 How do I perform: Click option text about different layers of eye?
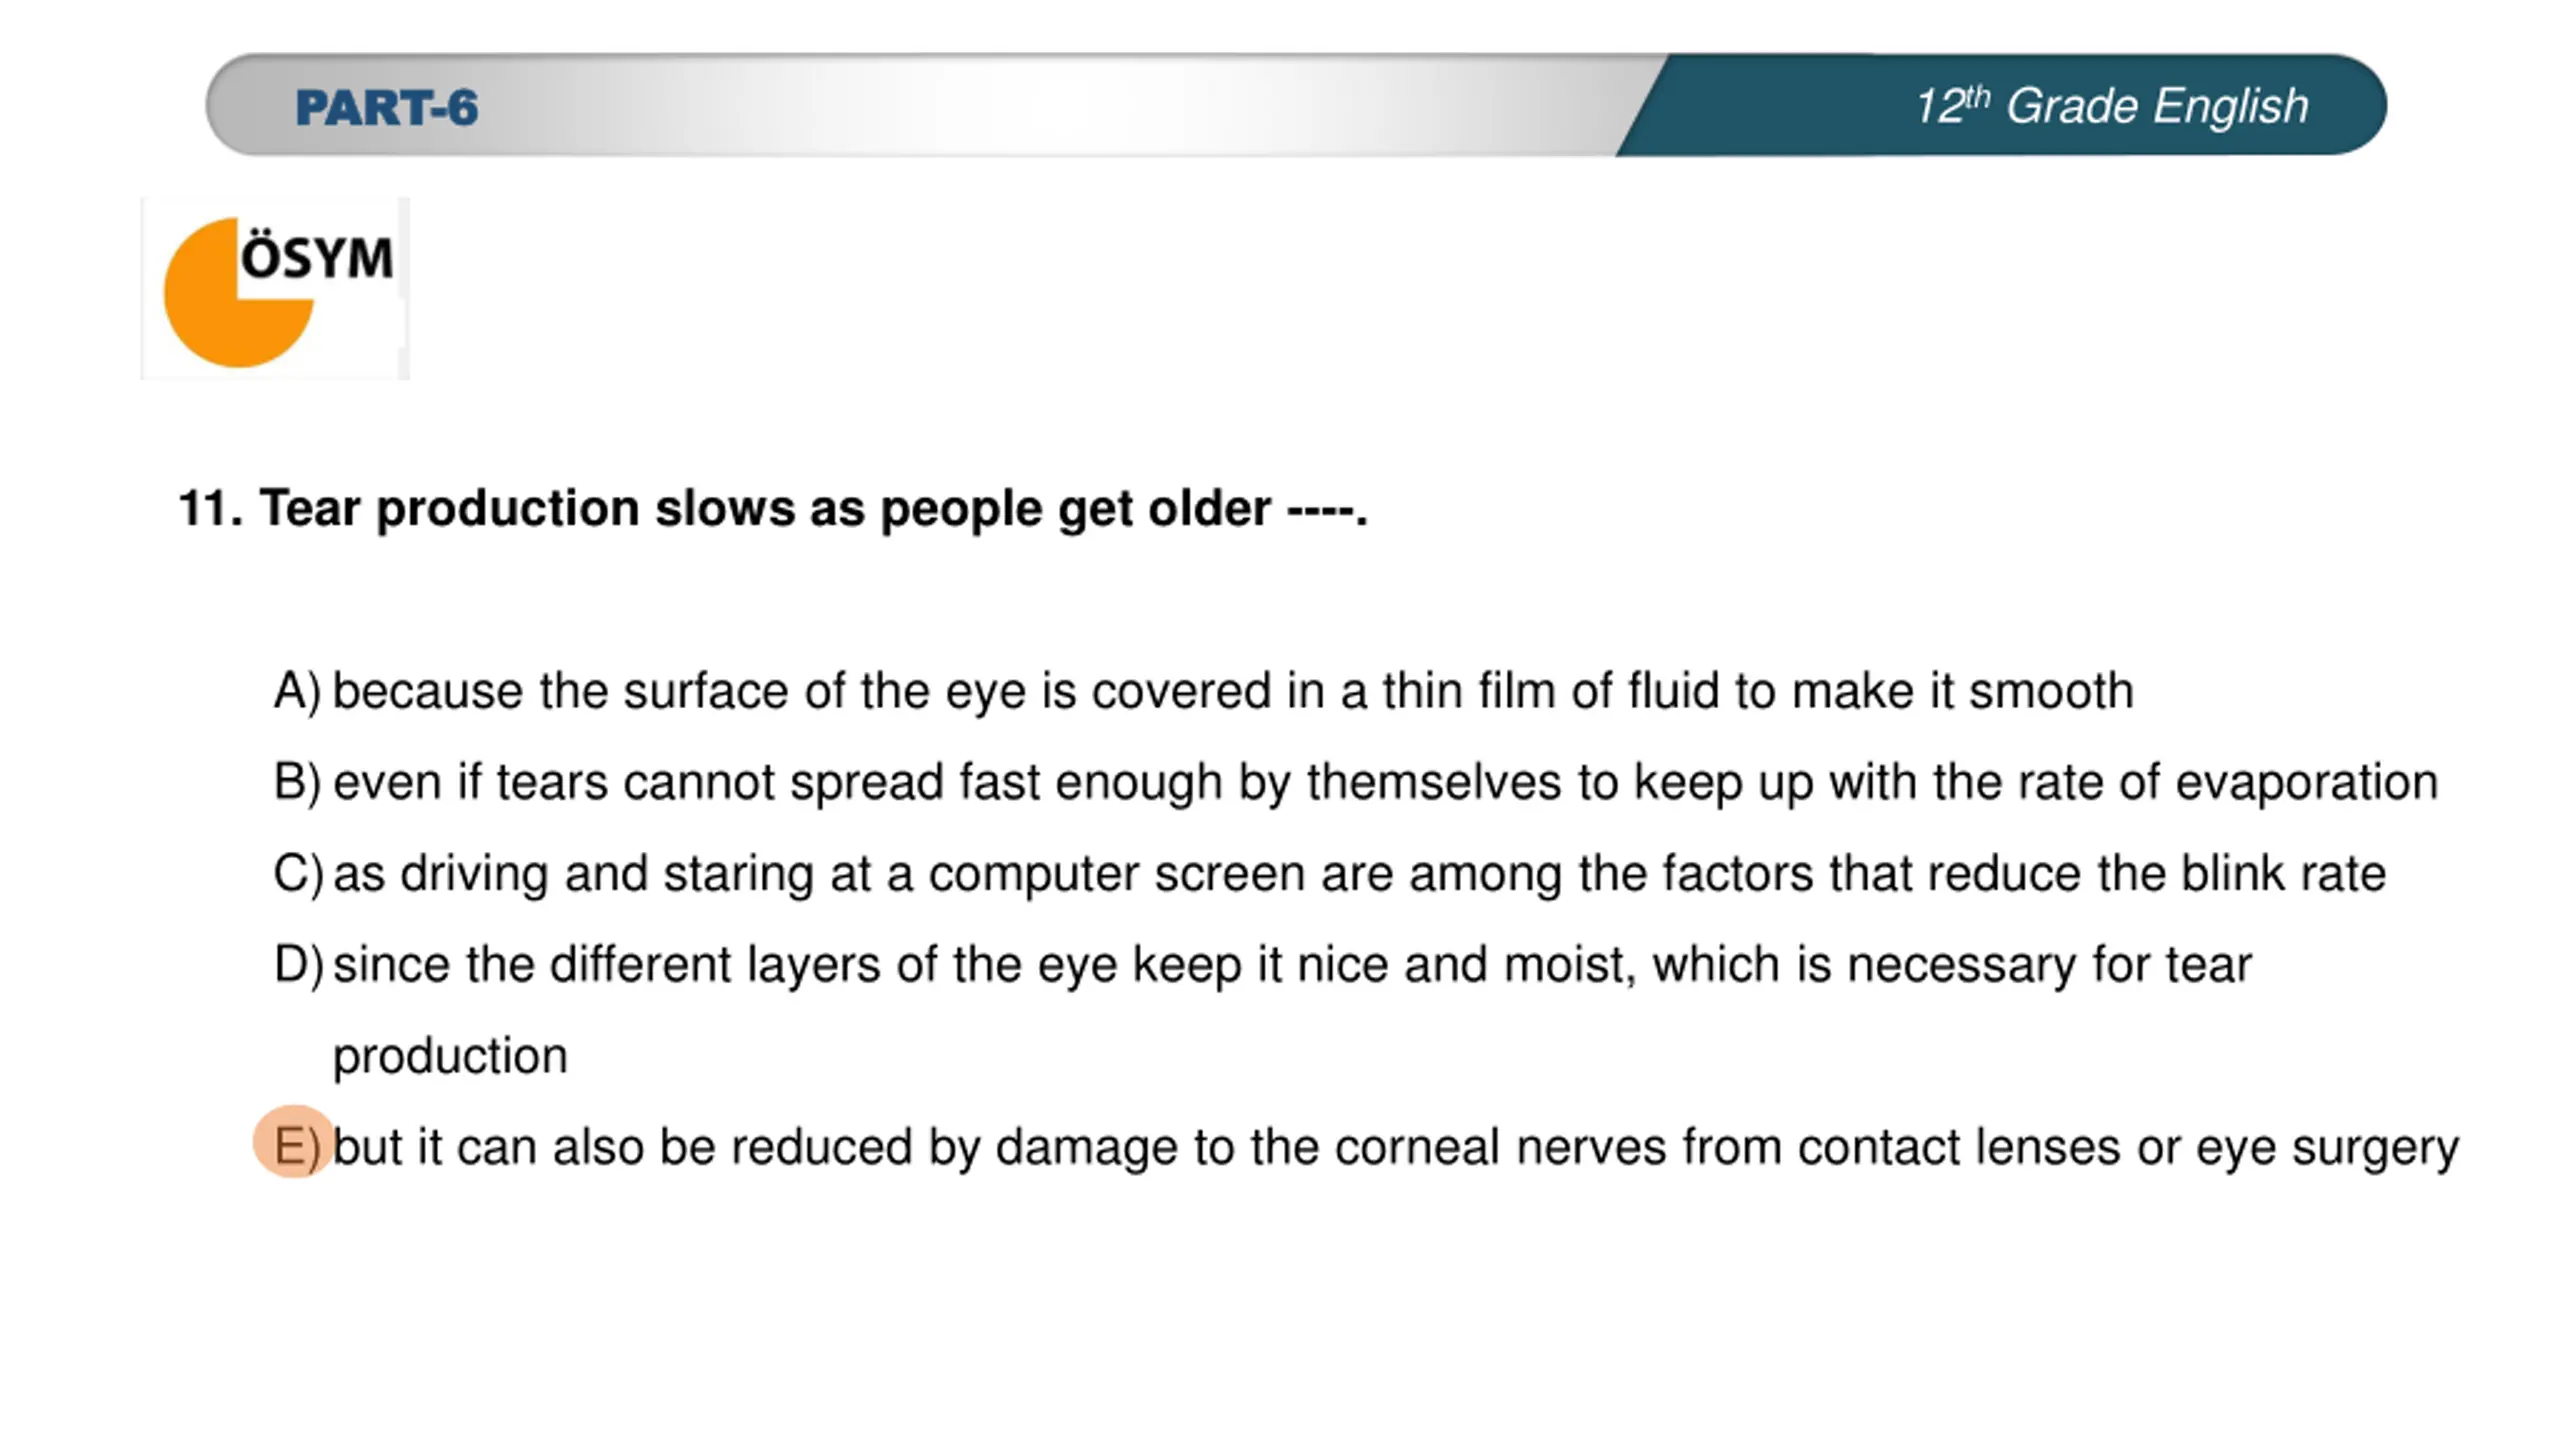point(1292,1010)
